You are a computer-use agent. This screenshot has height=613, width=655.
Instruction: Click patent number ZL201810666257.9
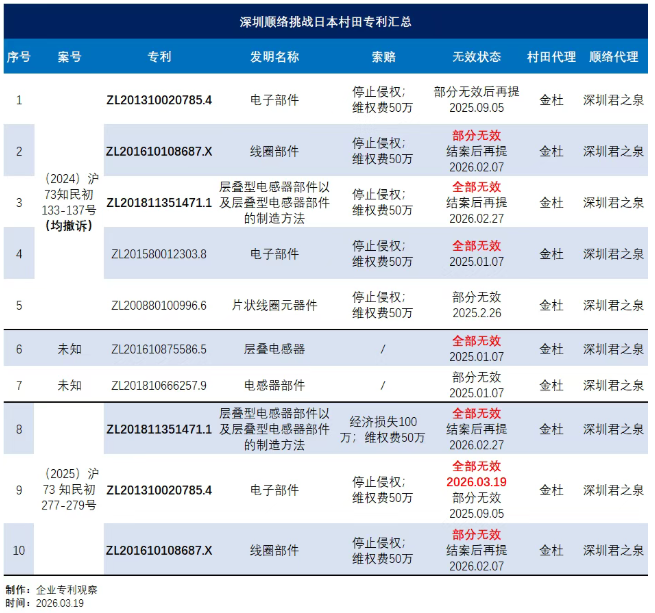coord(159,385)
